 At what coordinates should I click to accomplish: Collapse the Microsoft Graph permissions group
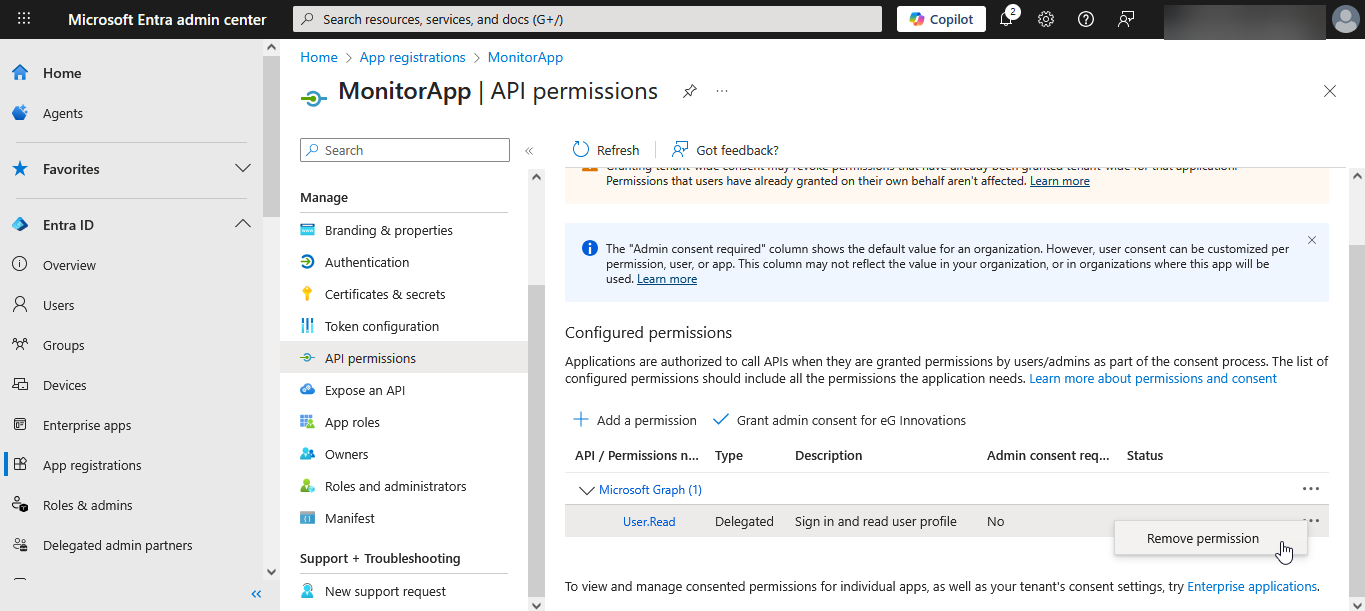coord(586,490)
